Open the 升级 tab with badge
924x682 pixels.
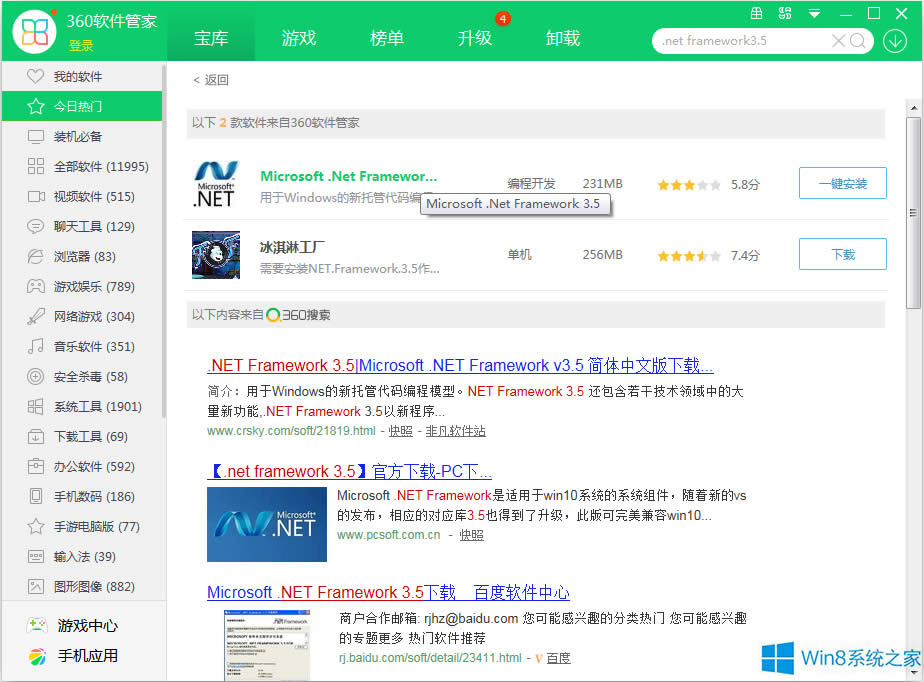pyautogui.click(x=475, y=39)
